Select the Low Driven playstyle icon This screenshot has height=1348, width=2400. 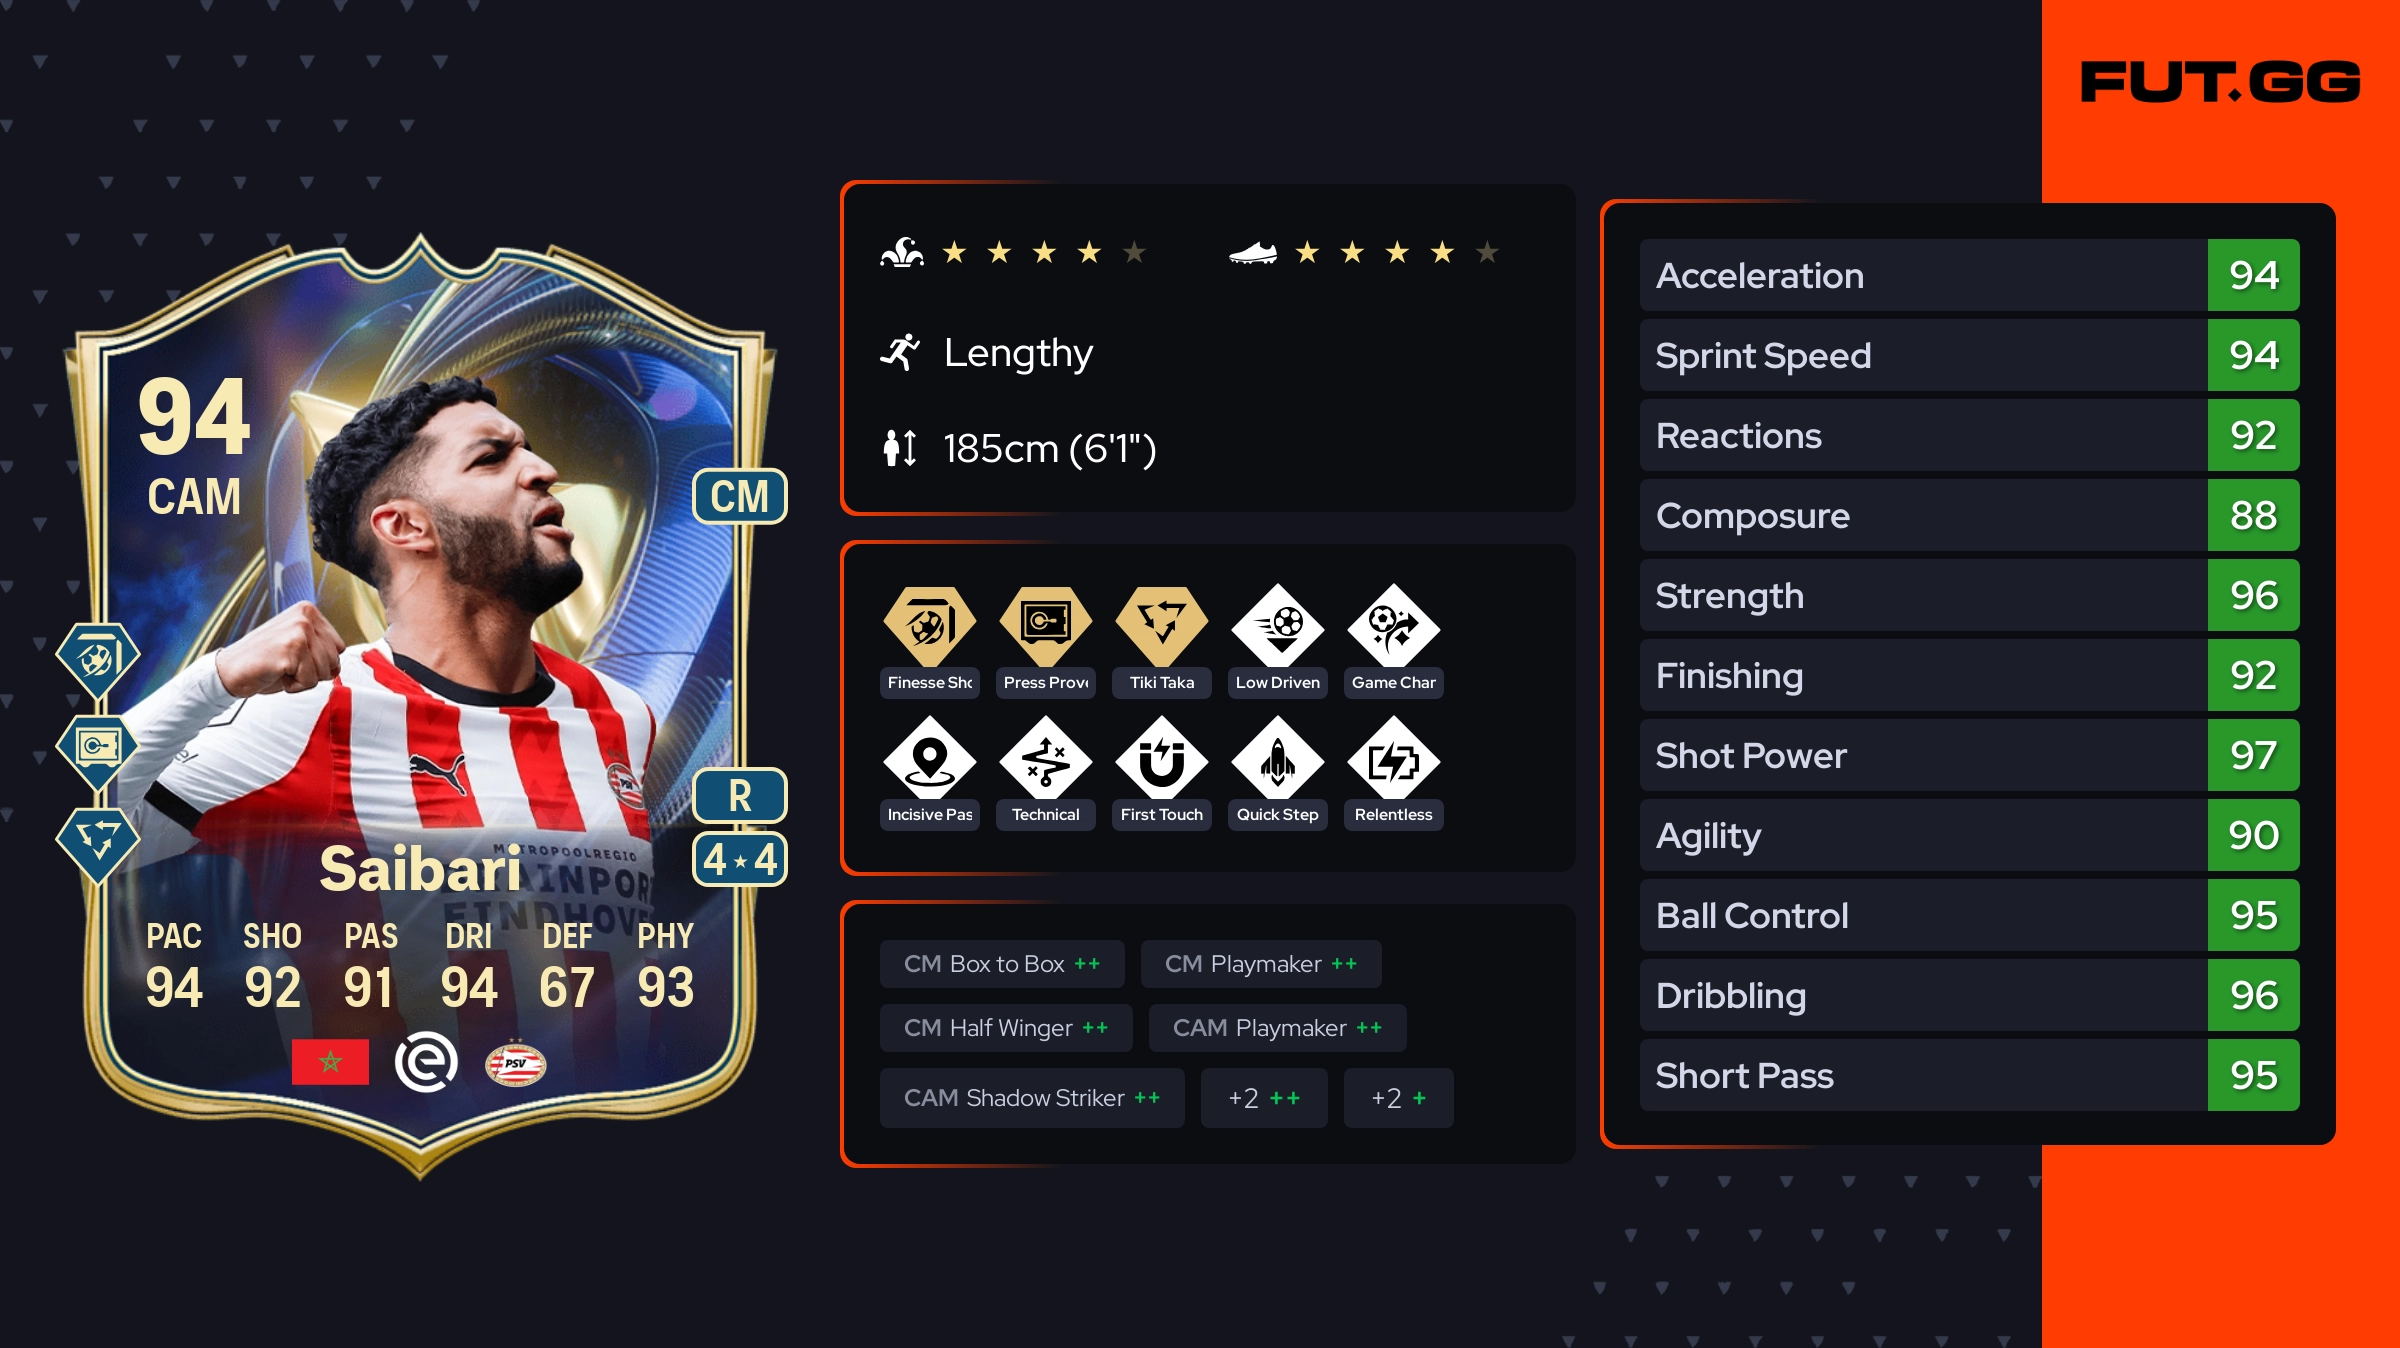click(x=1277, y=626)
